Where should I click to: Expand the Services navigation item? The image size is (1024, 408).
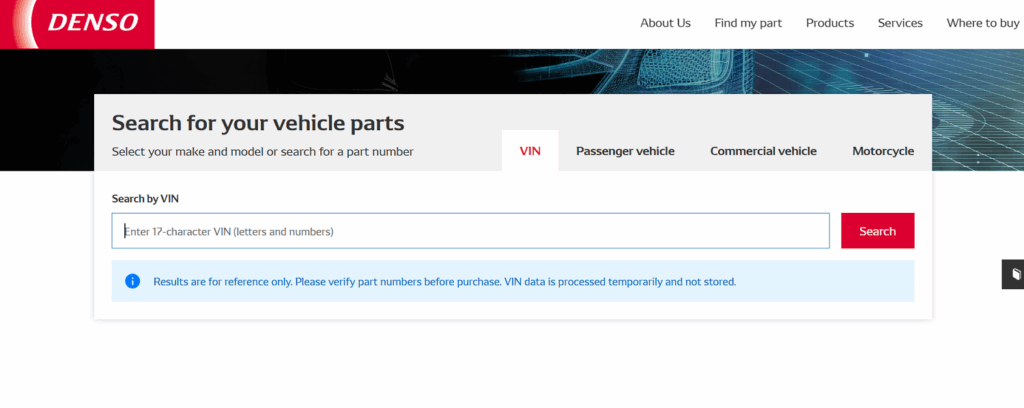[900, 23]
